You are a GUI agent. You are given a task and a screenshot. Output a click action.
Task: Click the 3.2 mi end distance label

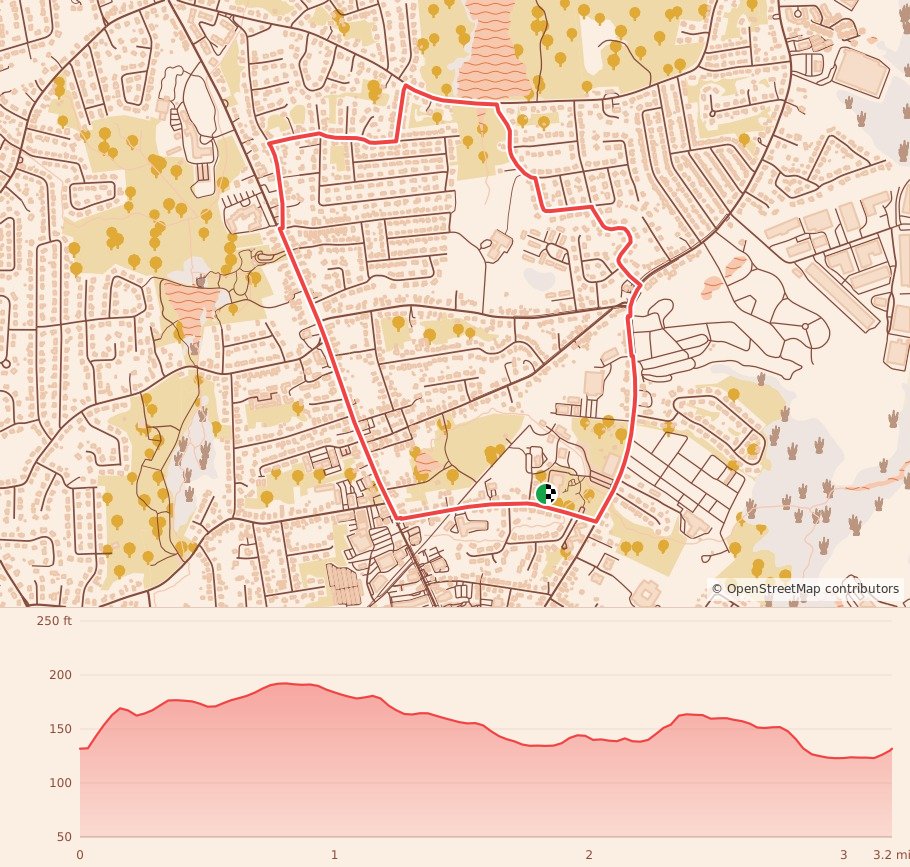891,854
